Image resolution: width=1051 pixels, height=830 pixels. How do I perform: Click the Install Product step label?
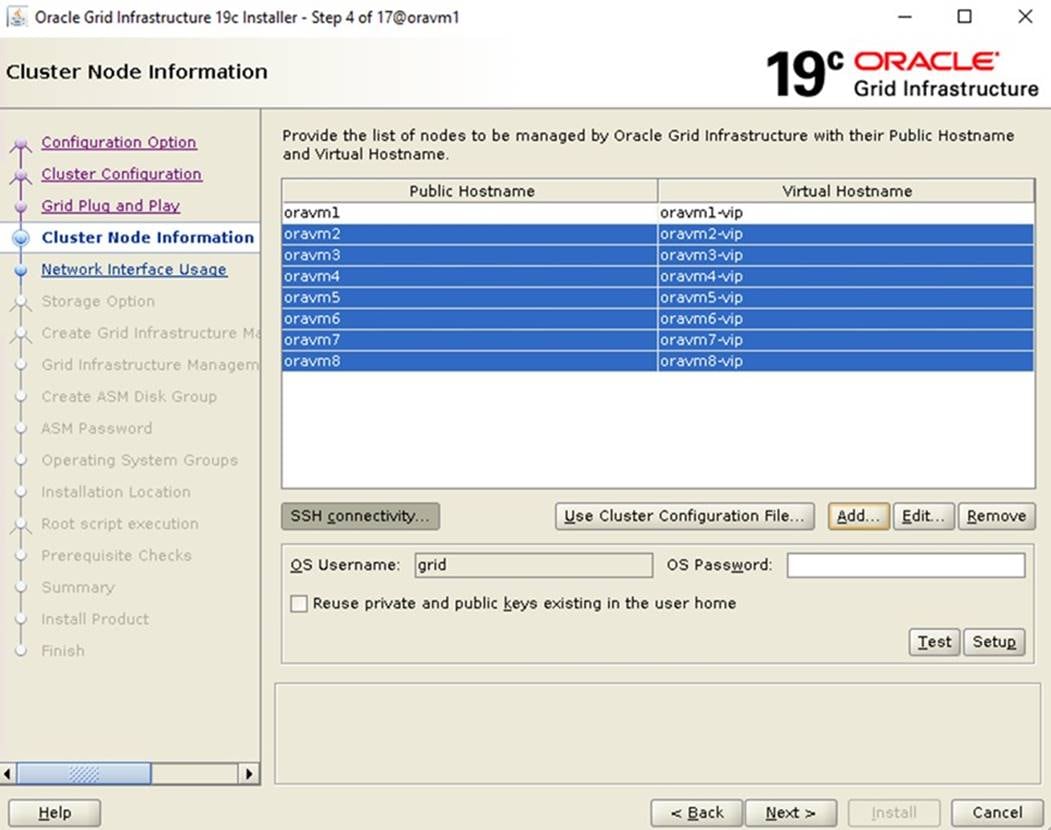pos(95,619)
